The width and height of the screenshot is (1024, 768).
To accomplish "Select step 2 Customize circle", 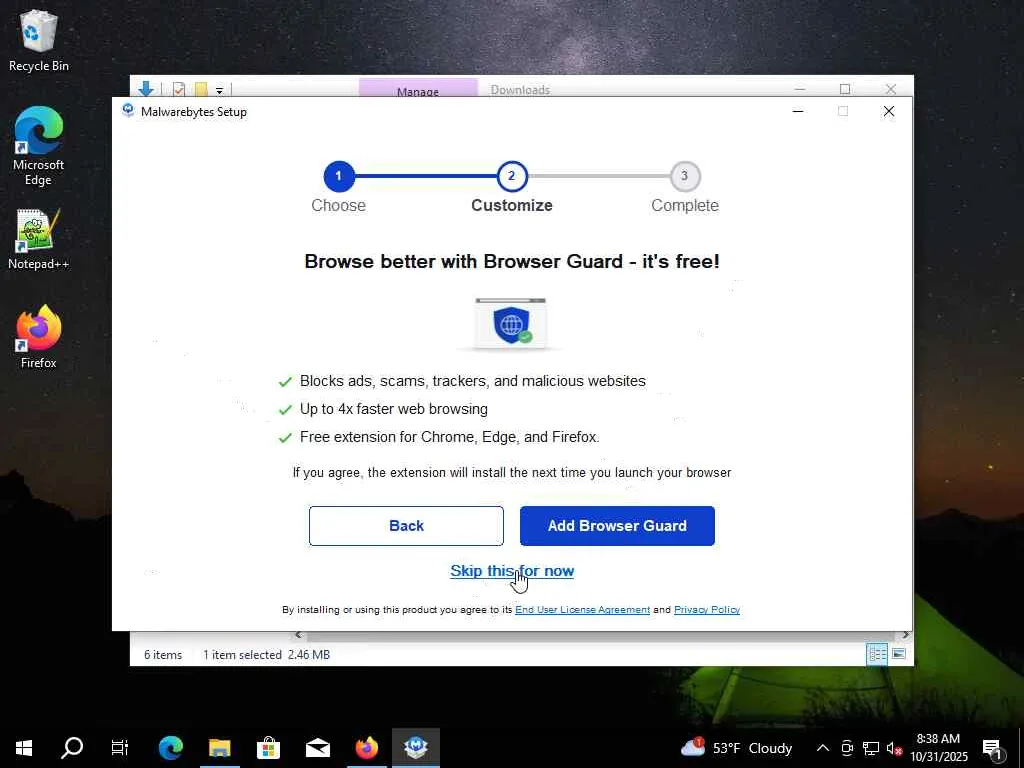I will click(x=512, y=176).
